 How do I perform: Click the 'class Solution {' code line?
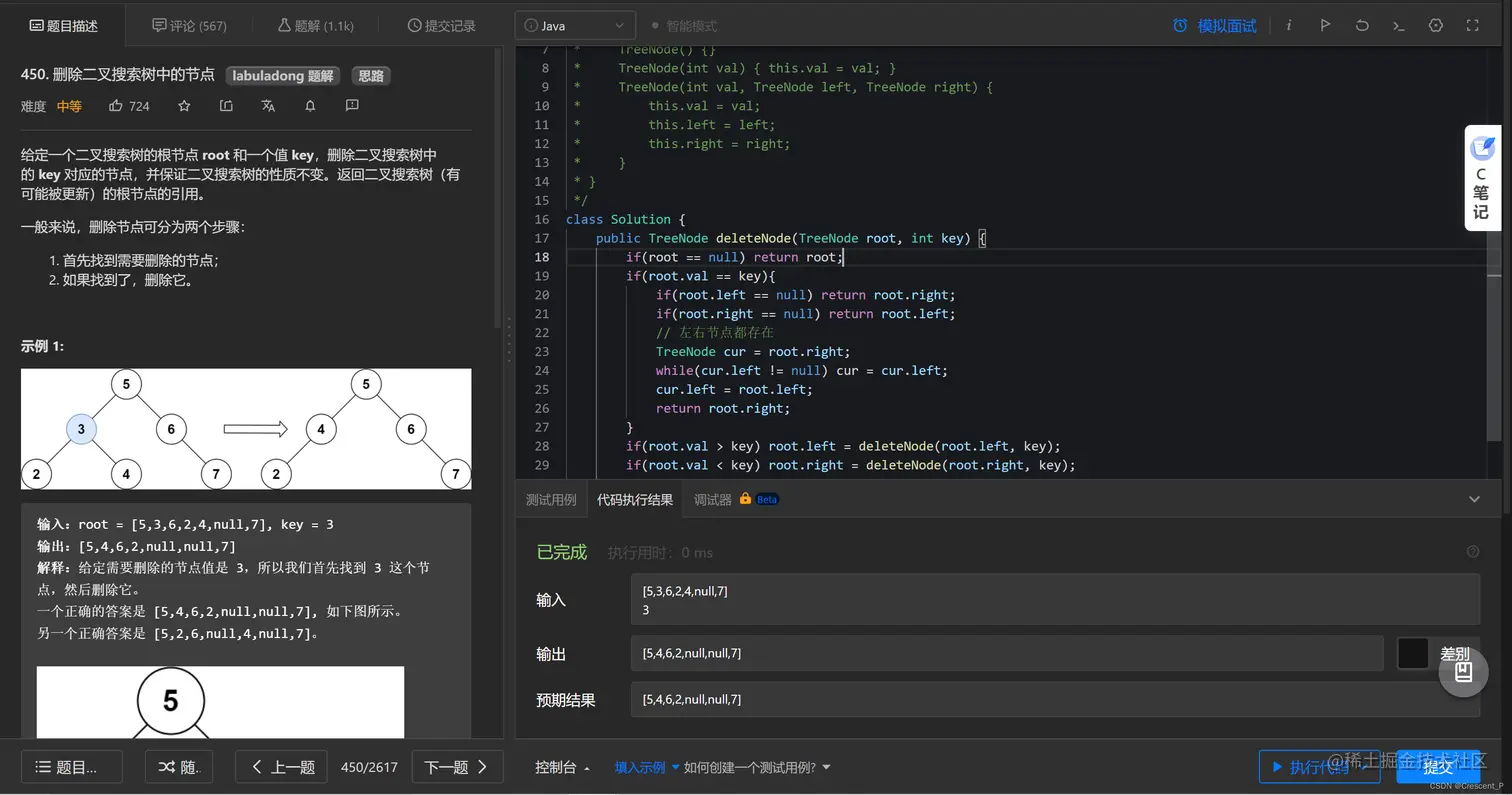coord(625,219)
